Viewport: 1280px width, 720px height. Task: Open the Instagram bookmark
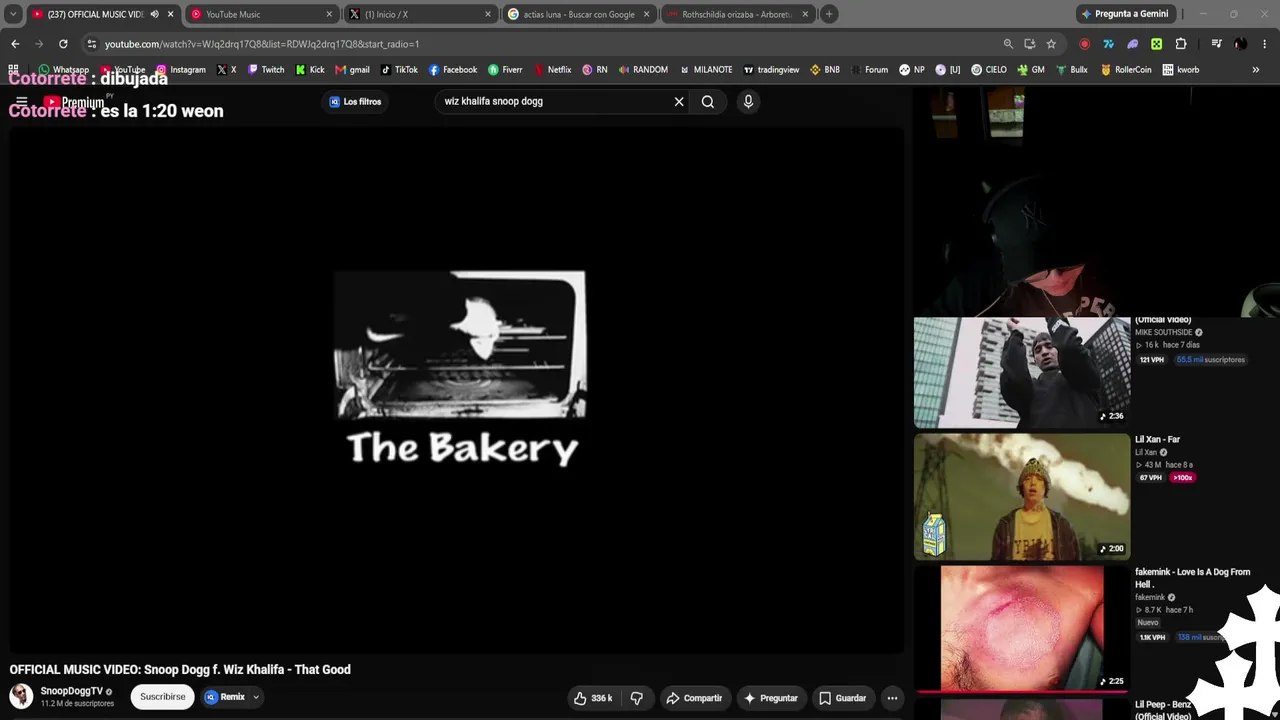click(181, 70)
